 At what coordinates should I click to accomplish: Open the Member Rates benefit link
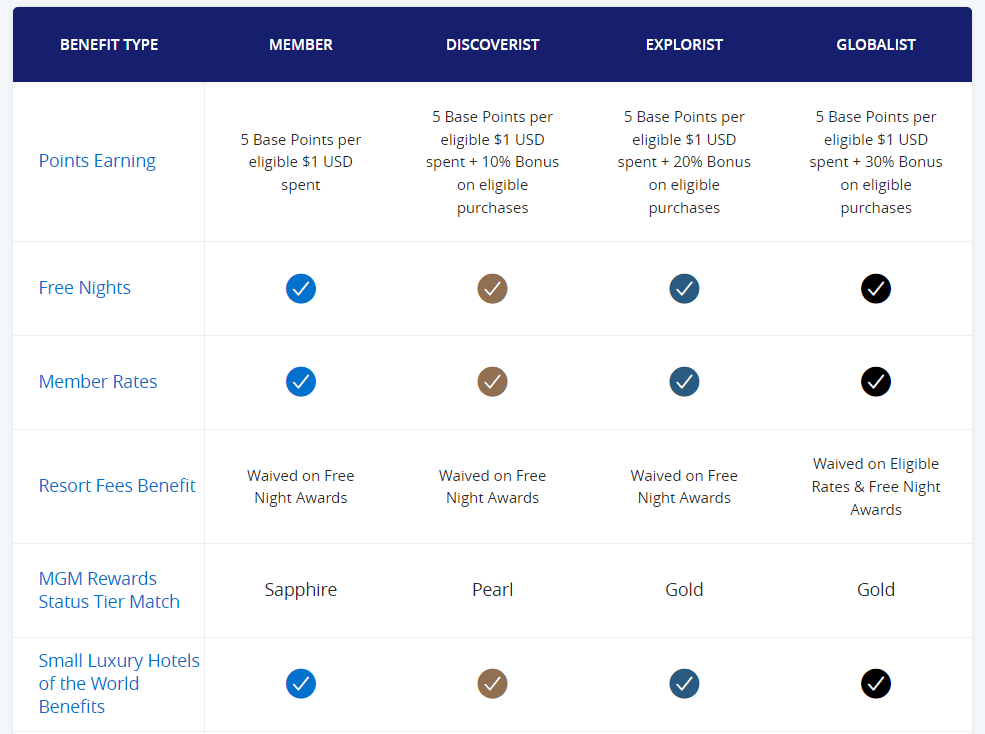[x=98, y=382]
